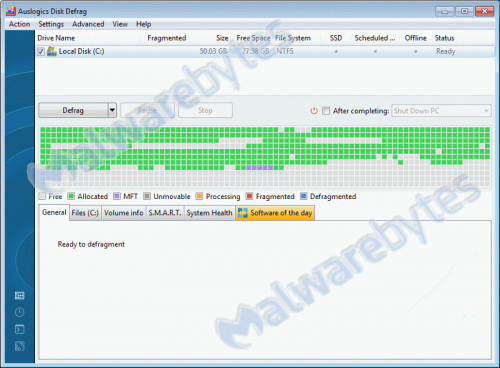Viewport: 500px width, 368px height.
Task: Click the Auslogics app icon in title bar
Action: tap(11, 11)
